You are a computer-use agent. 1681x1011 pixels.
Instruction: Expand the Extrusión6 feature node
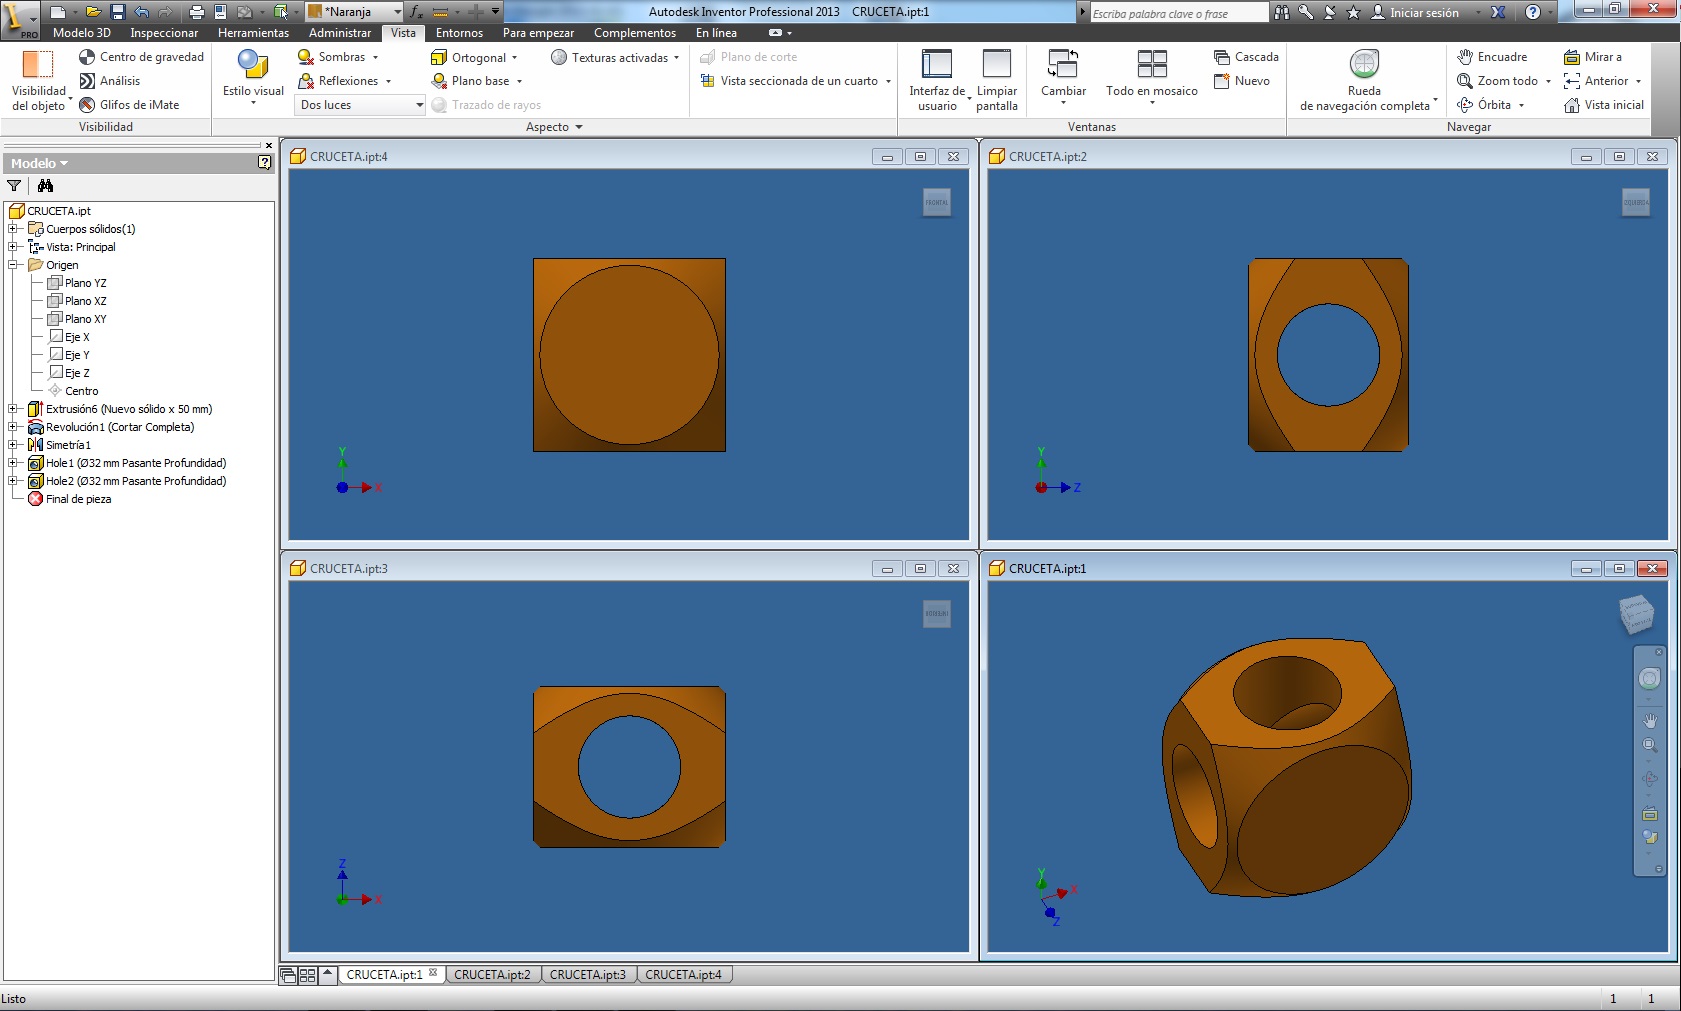(x=13, y=409)
